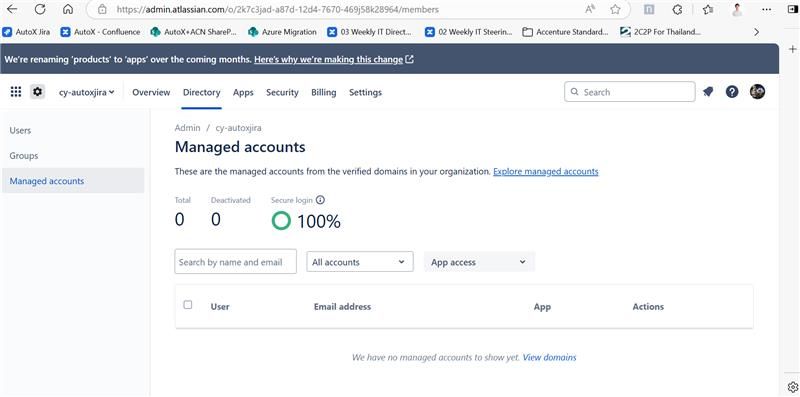
Task: Switch to the Directory tab
Action: pos(202,92)
